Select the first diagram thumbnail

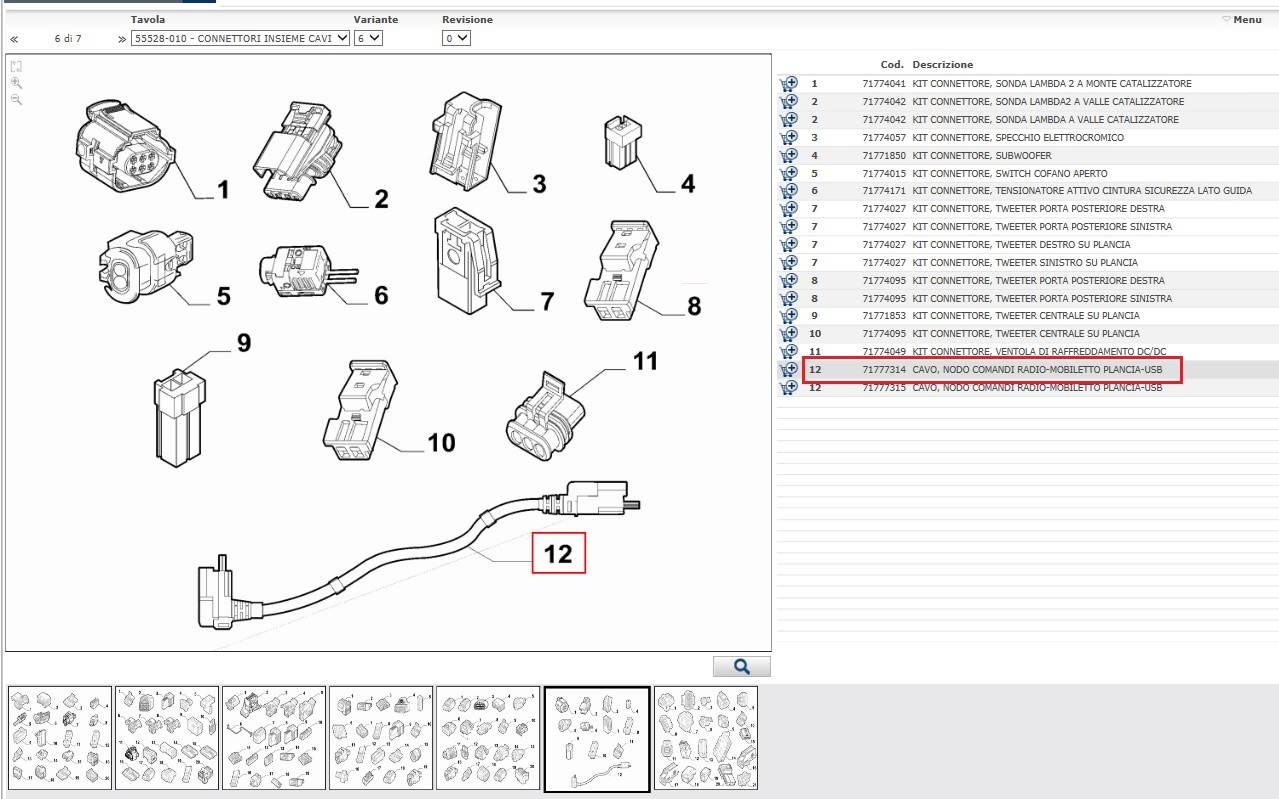60,738
